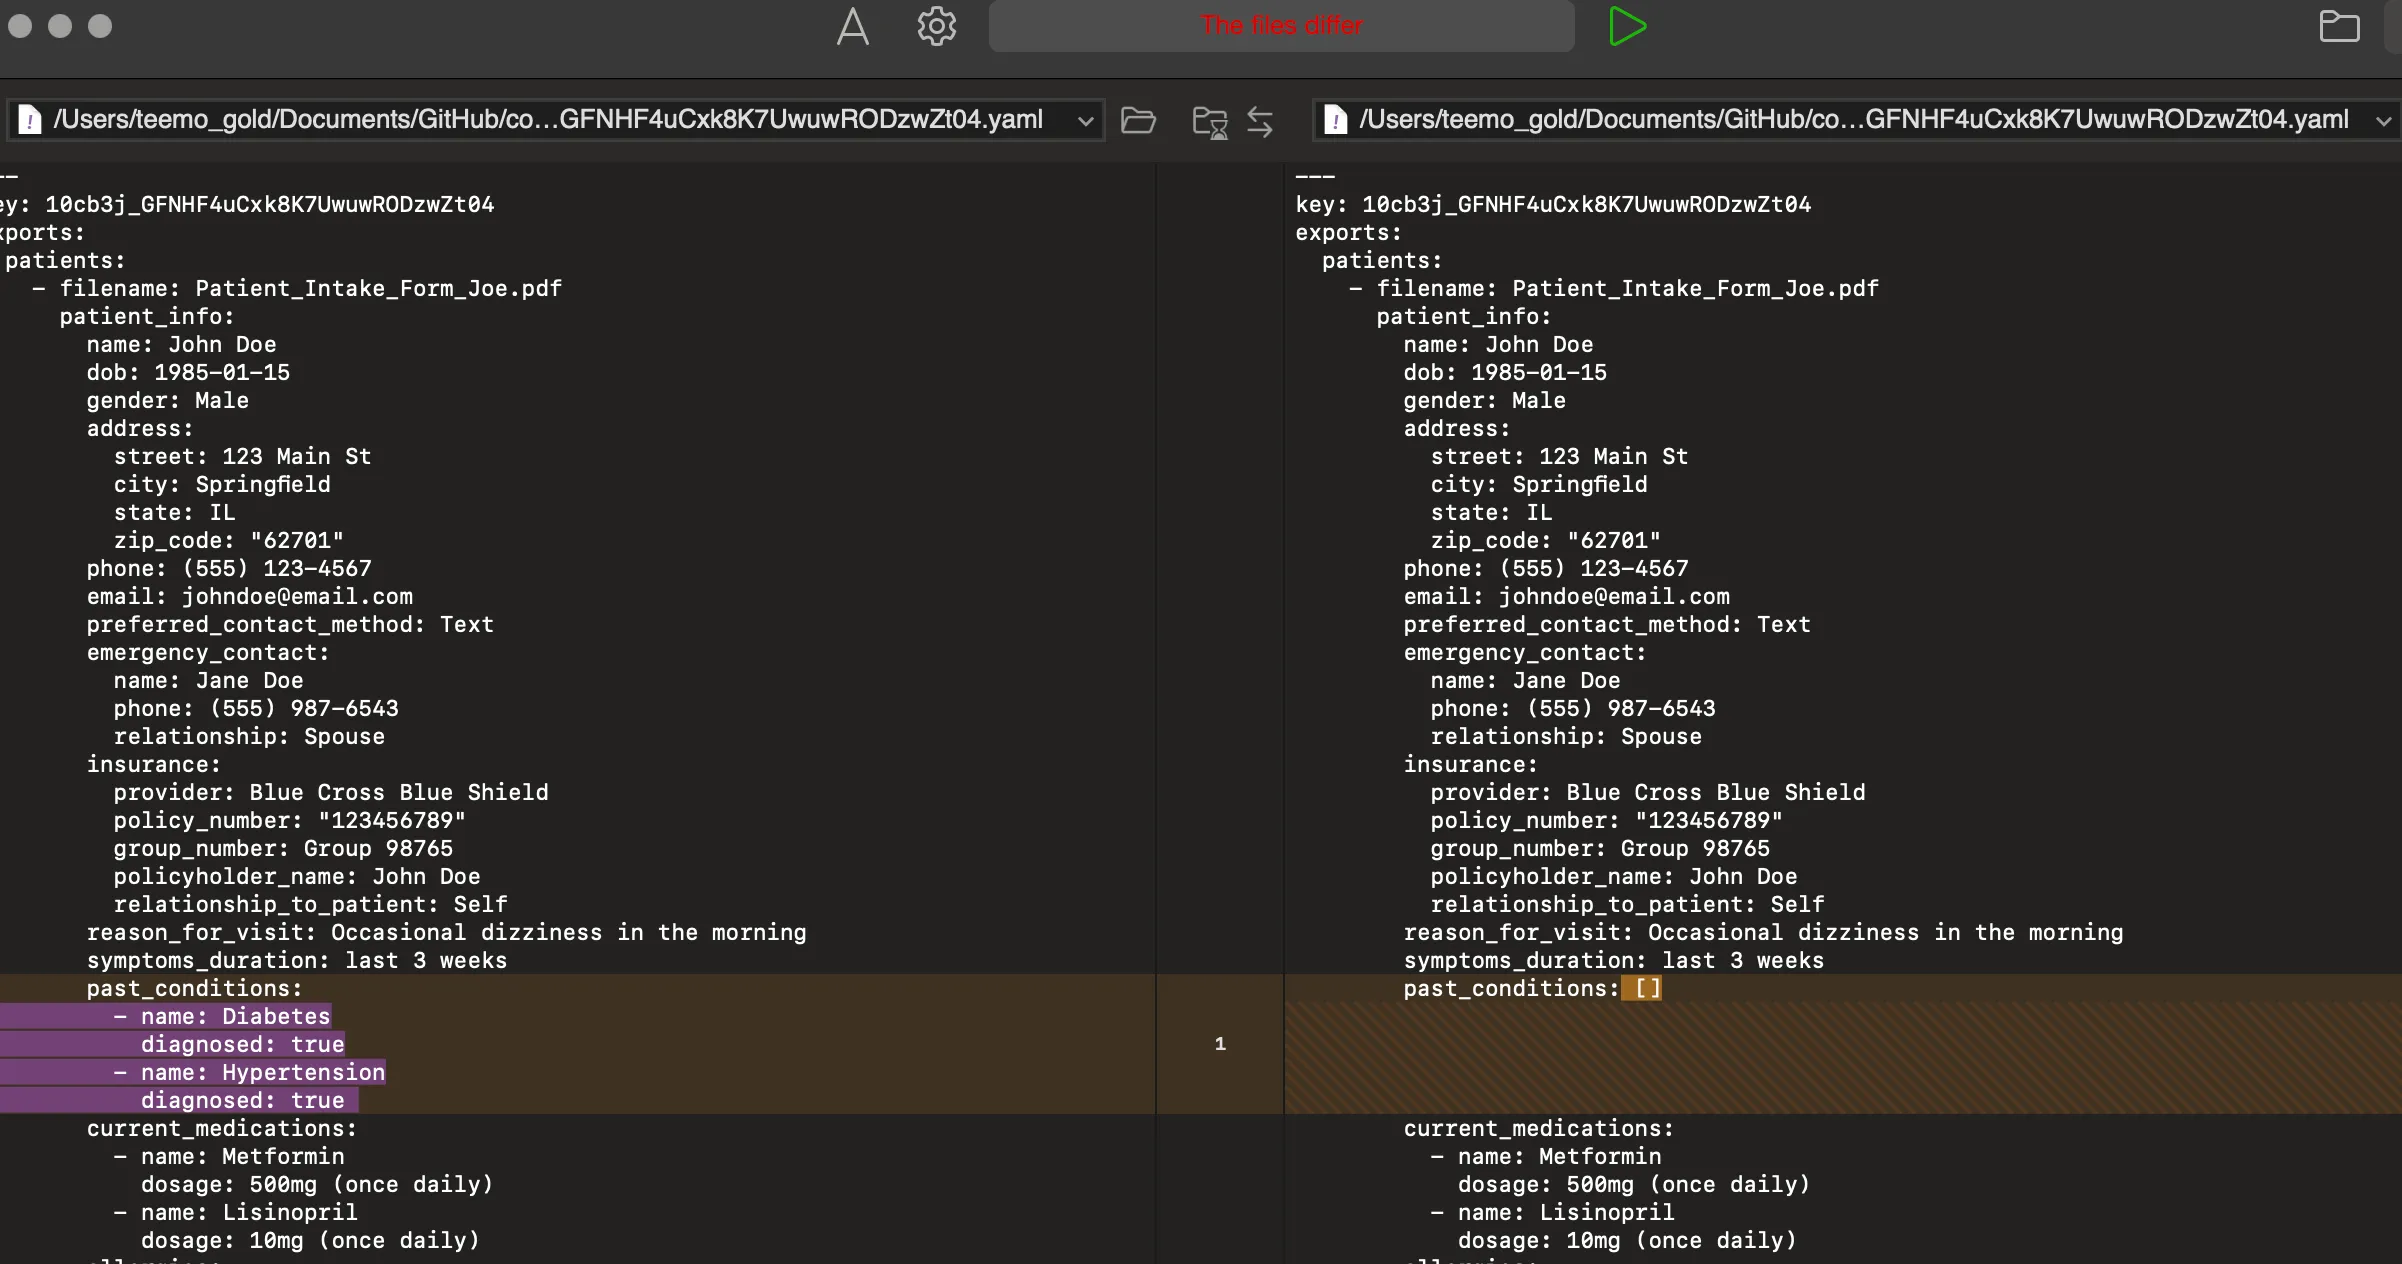Click the open folder icon beside left path
The image size is (2402, 1264).
click(x=1138, y=121)
